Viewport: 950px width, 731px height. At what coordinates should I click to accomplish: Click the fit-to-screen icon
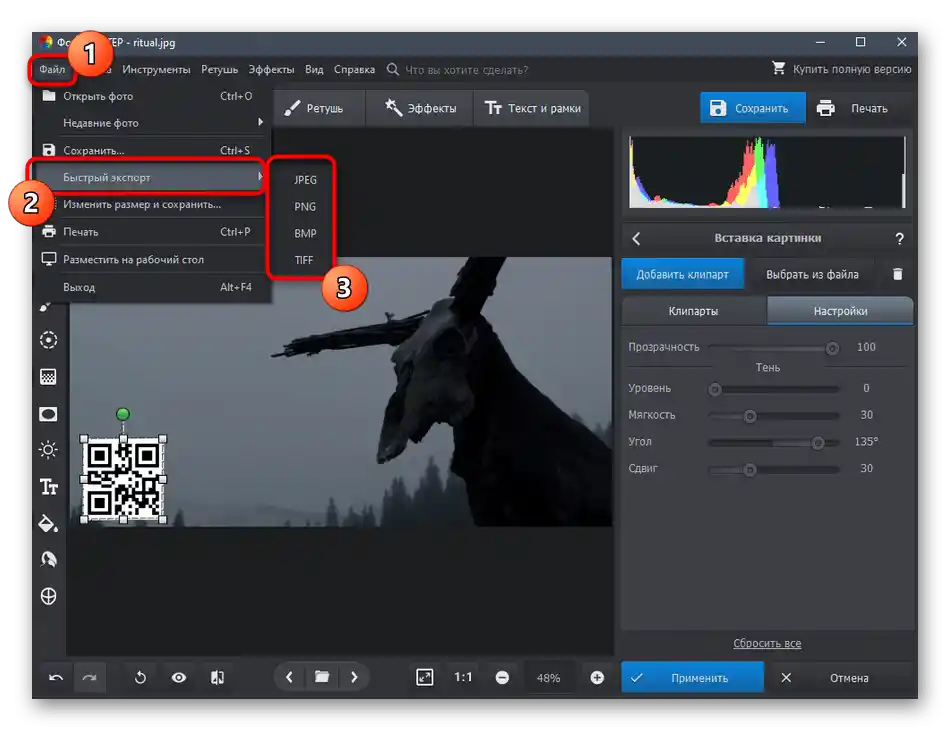pos(425,678)
